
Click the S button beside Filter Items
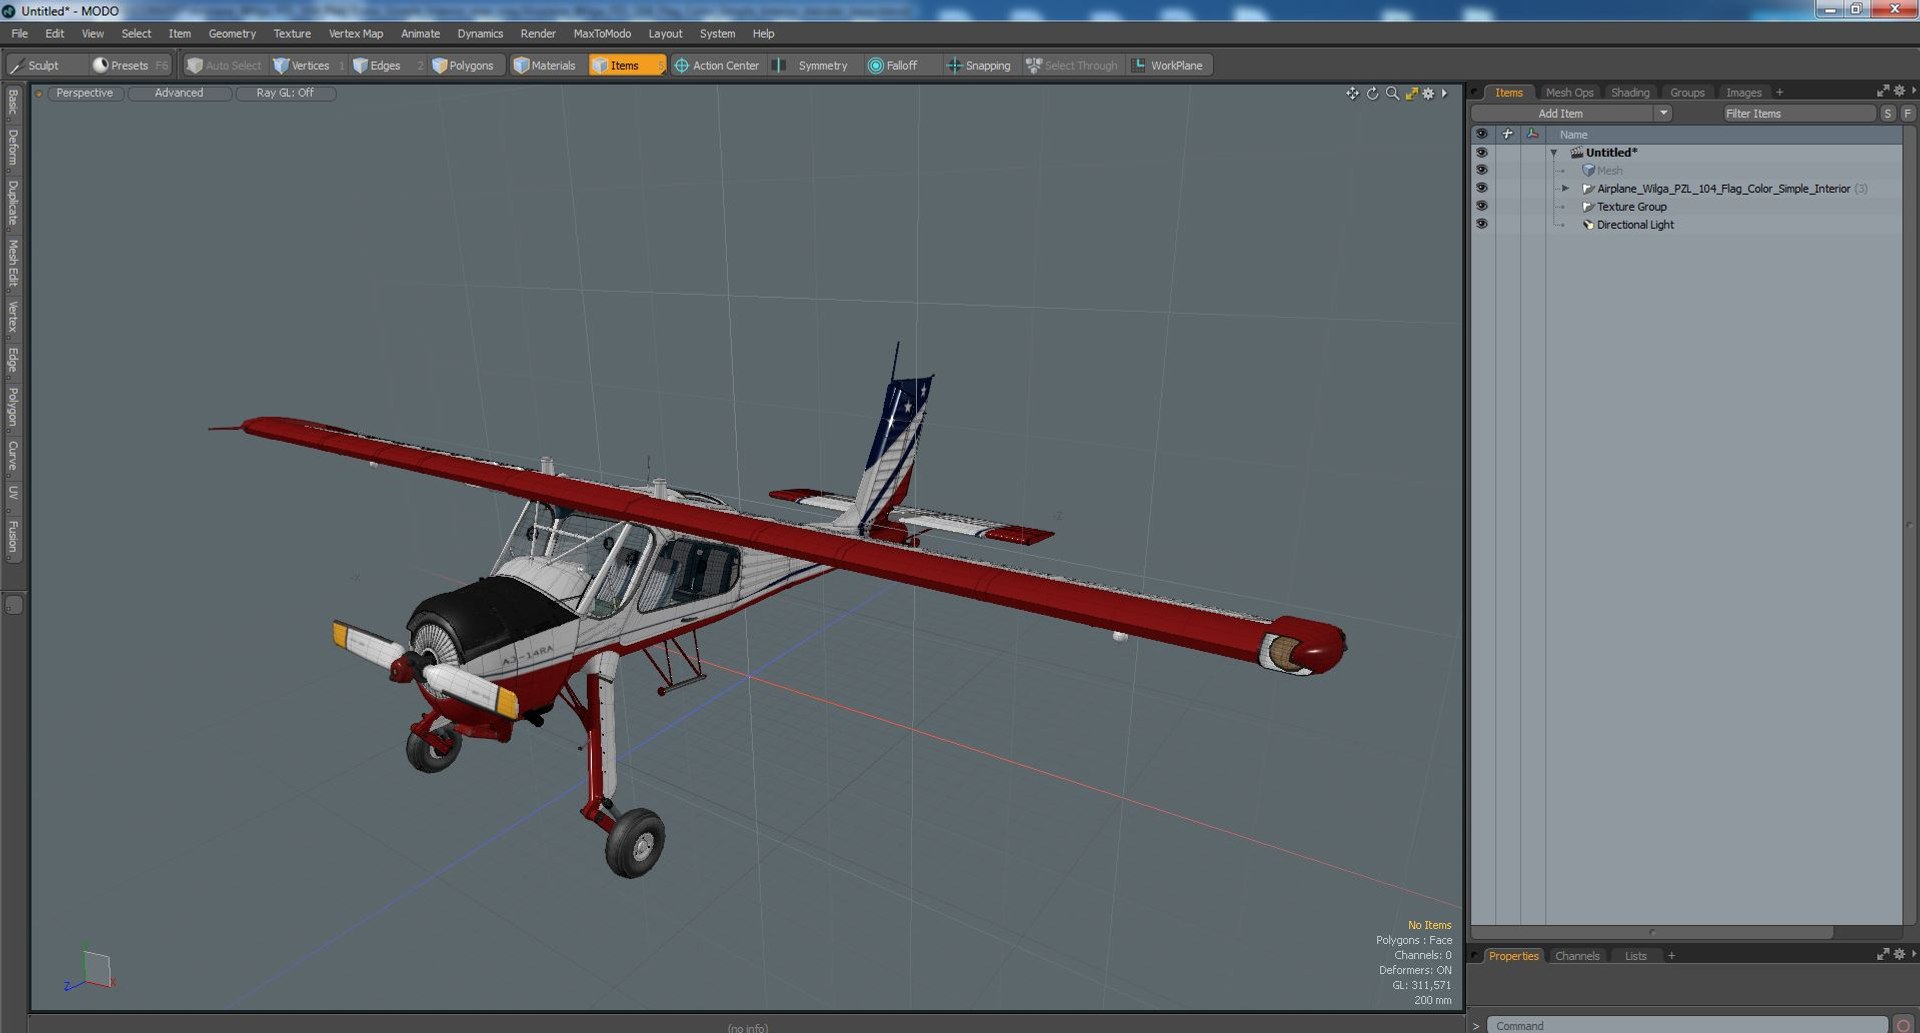pos(1887,114)
